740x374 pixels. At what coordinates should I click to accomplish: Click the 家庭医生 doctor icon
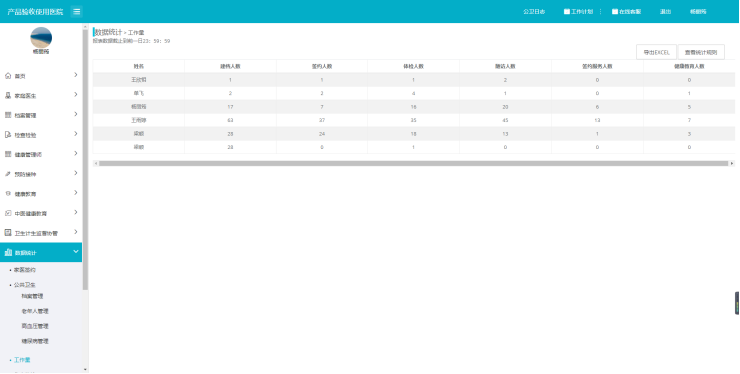pyautogui.click(x=8, y=95)
